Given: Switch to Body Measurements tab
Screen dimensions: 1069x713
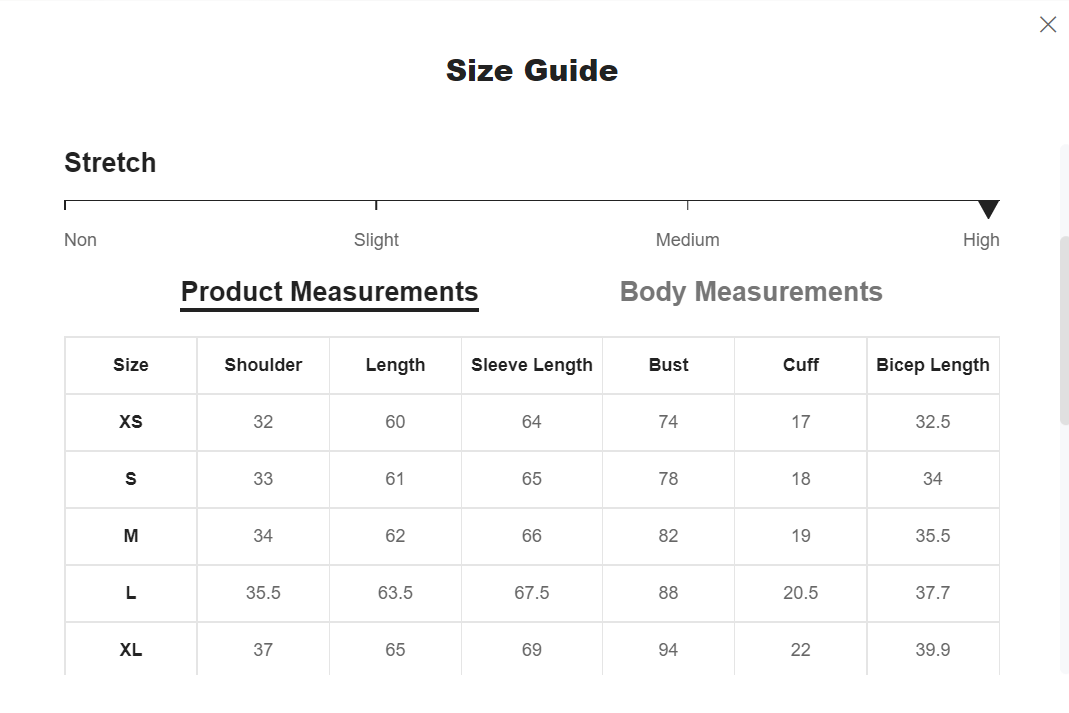Looking at the screenshot, I should click(x=751, y=292).
